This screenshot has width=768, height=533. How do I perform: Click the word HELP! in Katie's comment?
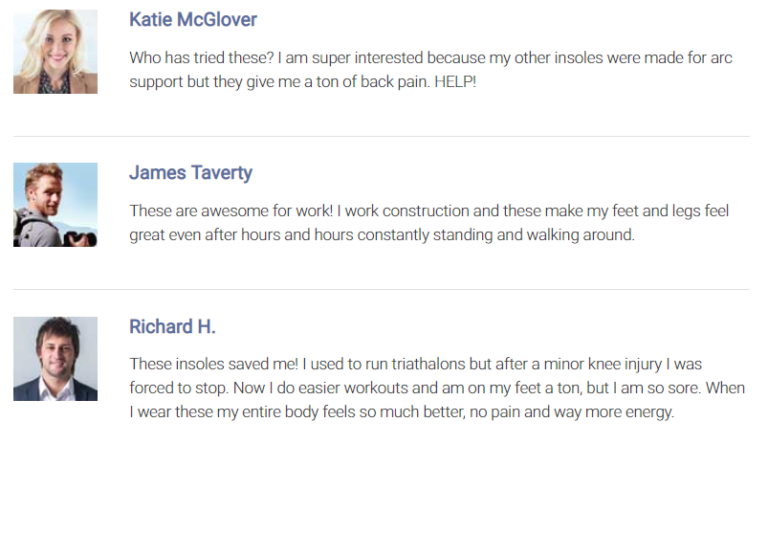[455, 81]
